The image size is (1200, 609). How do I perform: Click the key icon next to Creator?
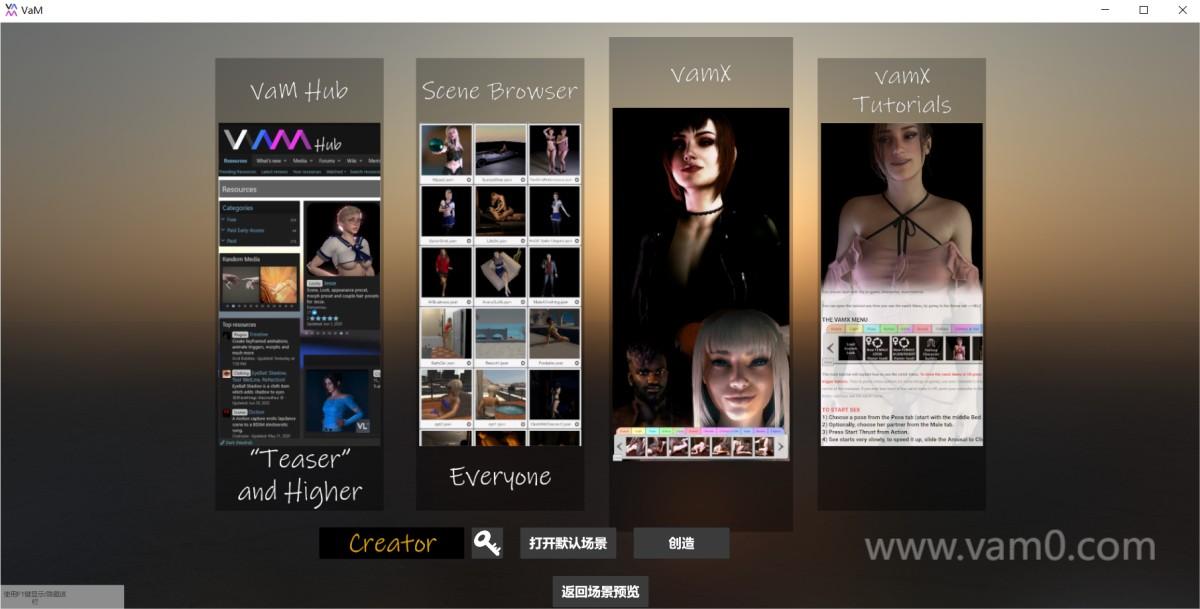coord(487,543)
